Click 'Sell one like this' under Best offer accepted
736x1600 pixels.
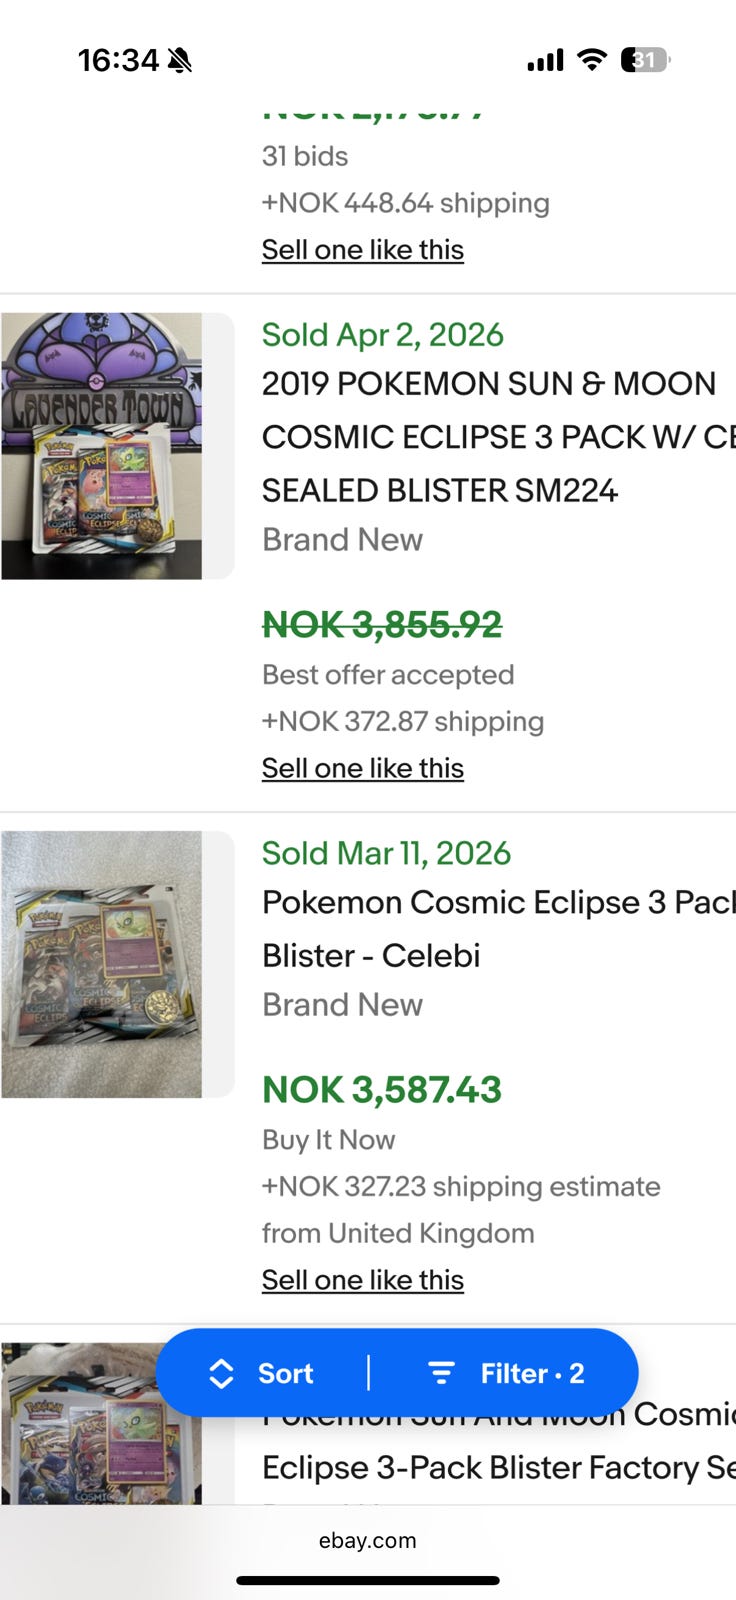[362, 768]
